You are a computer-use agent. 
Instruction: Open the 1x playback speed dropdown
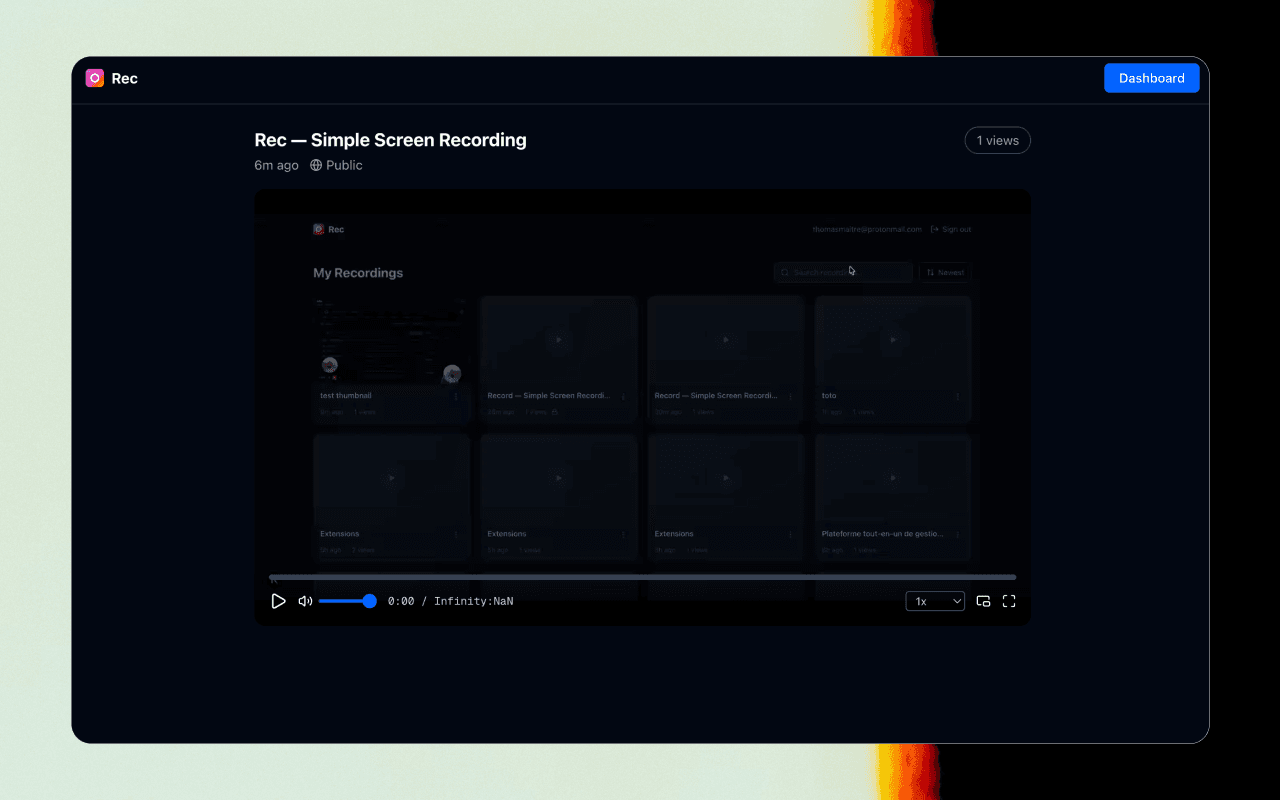[x=934, y=600]
